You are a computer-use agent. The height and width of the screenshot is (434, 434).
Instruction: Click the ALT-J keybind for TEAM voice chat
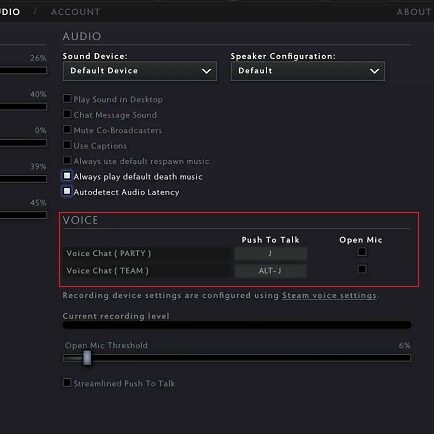tap(270, 271)
